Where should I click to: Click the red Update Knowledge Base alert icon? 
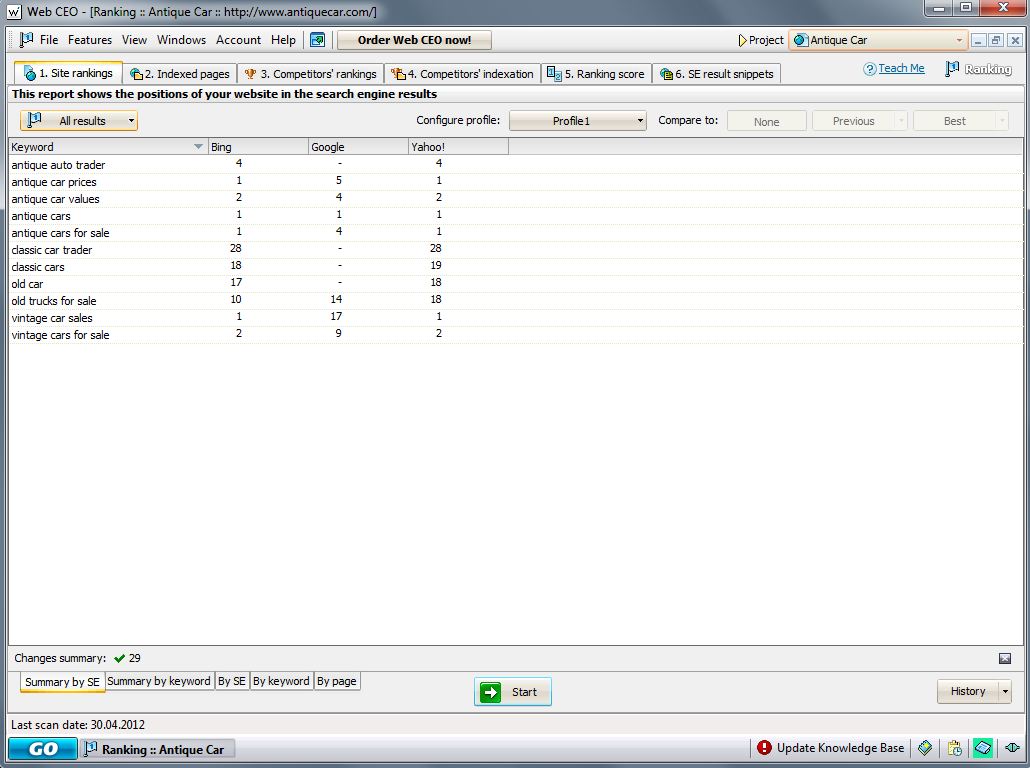tap(764, 748)
